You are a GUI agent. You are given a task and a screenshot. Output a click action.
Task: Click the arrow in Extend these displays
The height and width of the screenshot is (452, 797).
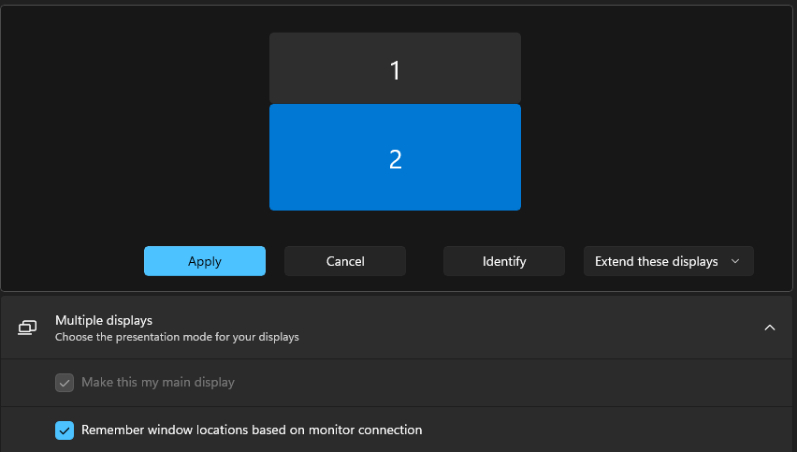(736, 261)
